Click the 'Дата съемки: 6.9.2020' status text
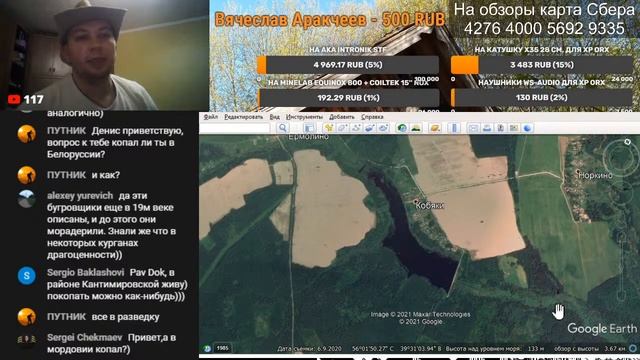 [309, 349]
